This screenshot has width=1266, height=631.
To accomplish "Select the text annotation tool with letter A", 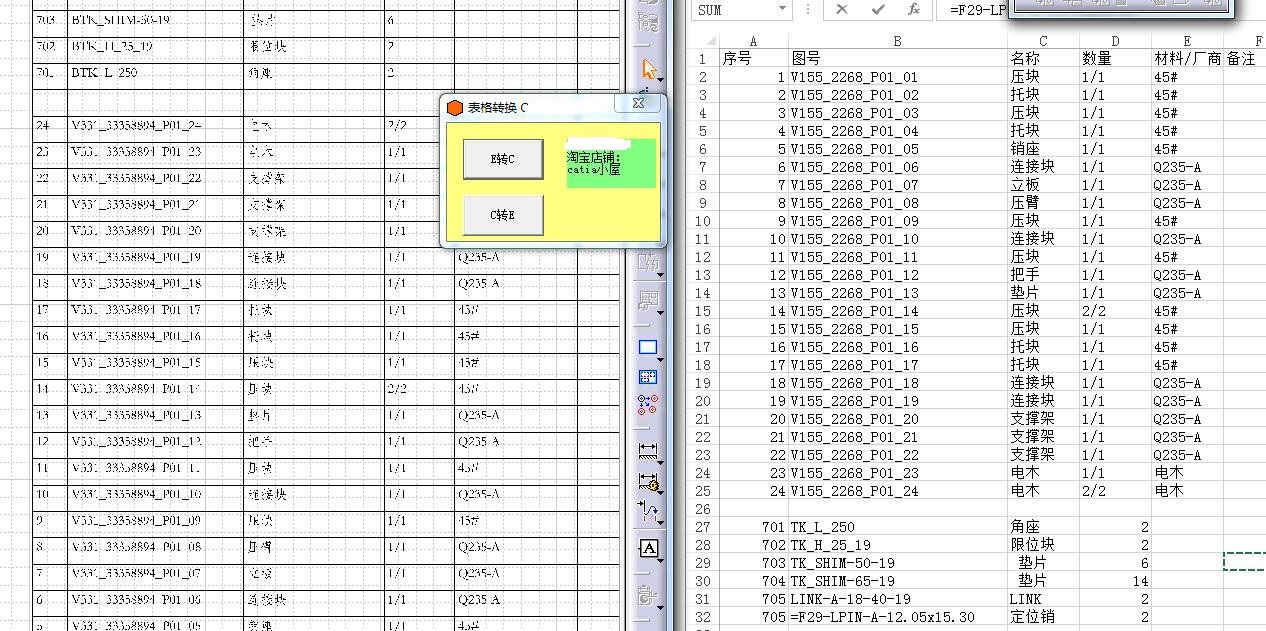I will click(649, 548).
